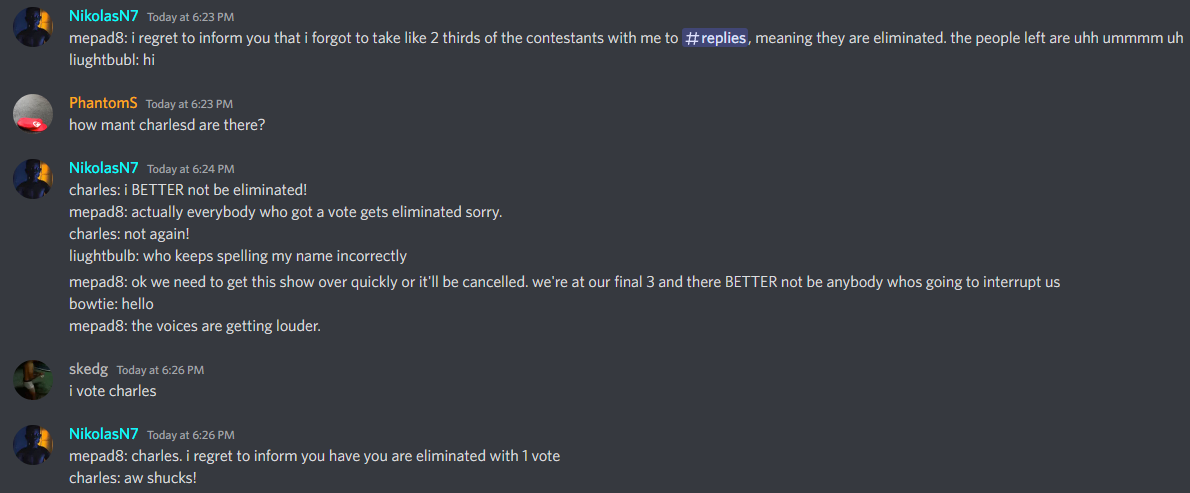
Task: Click the "the voices are getting louder" line
Action: tap(195, 325)
